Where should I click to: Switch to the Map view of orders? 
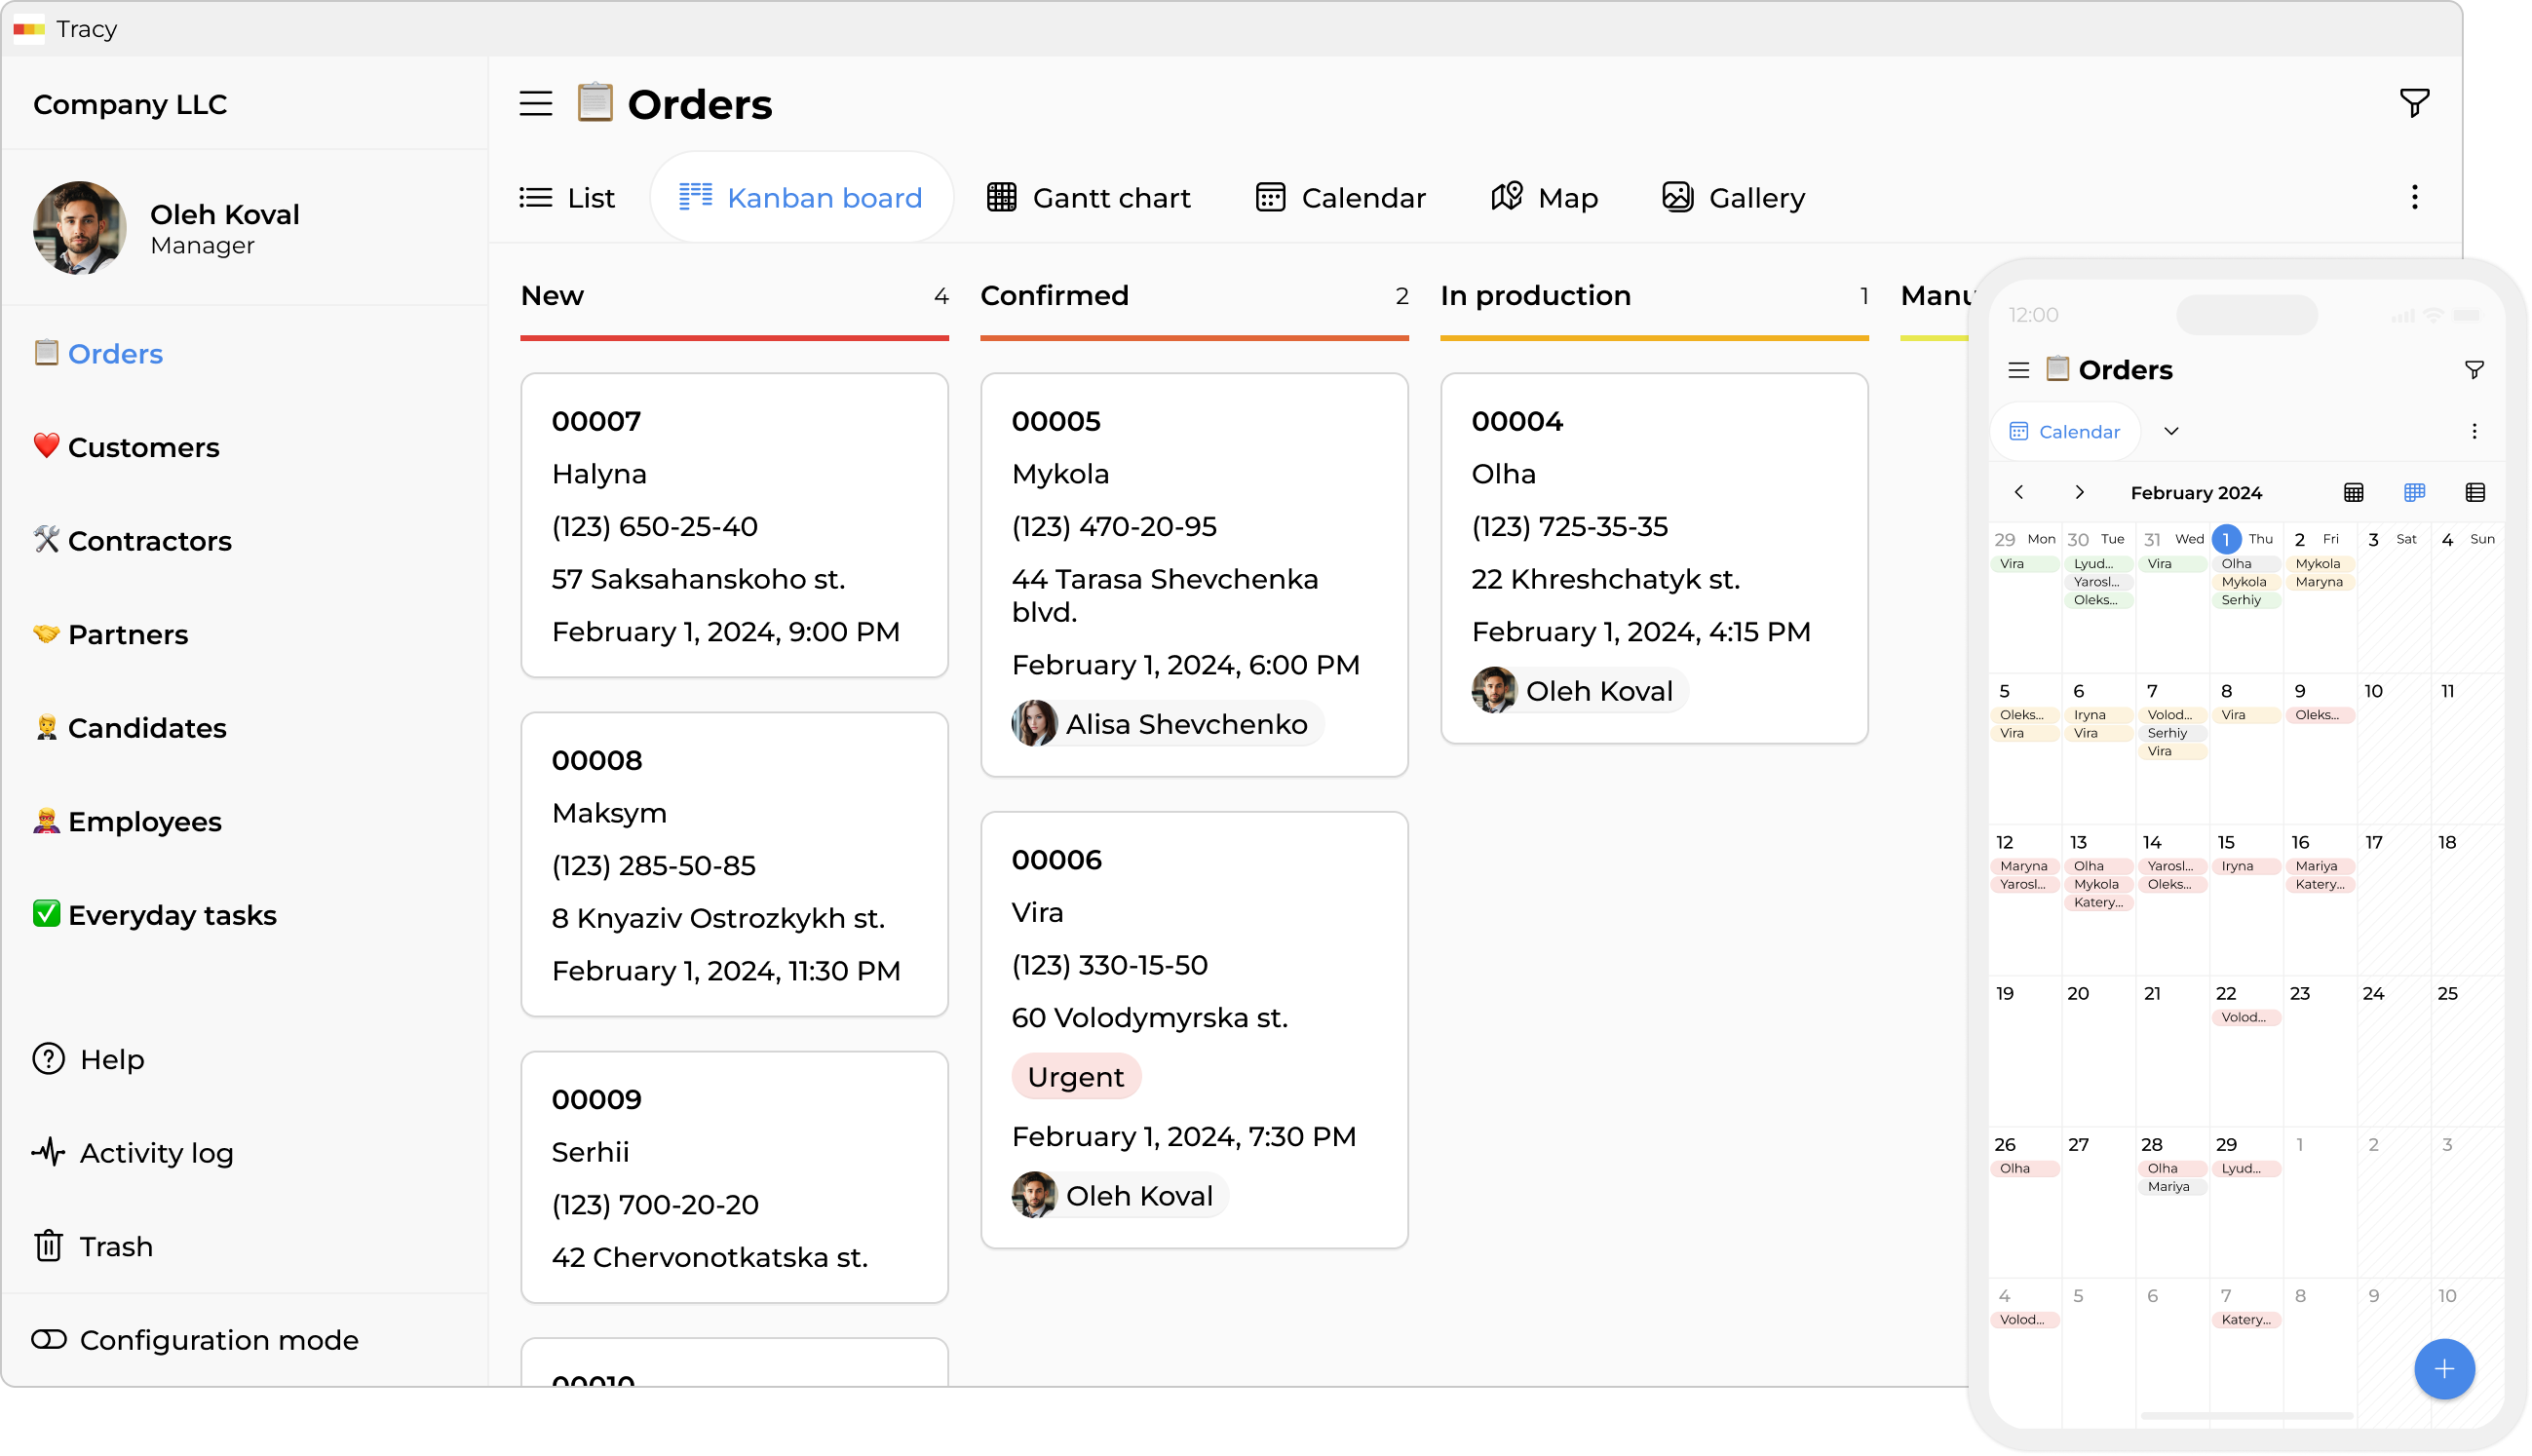point(1545,197)
